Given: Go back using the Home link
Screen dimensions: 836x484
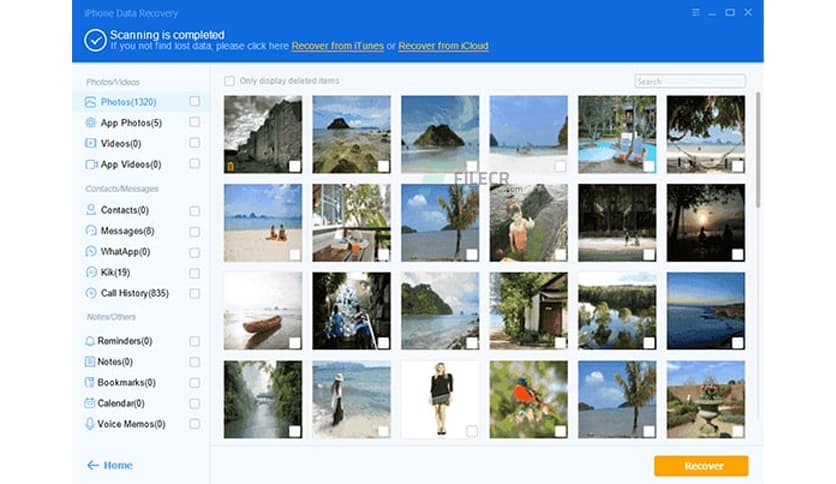Looking at the screenshot, I should pyautogui.click(x=118, y=465).
